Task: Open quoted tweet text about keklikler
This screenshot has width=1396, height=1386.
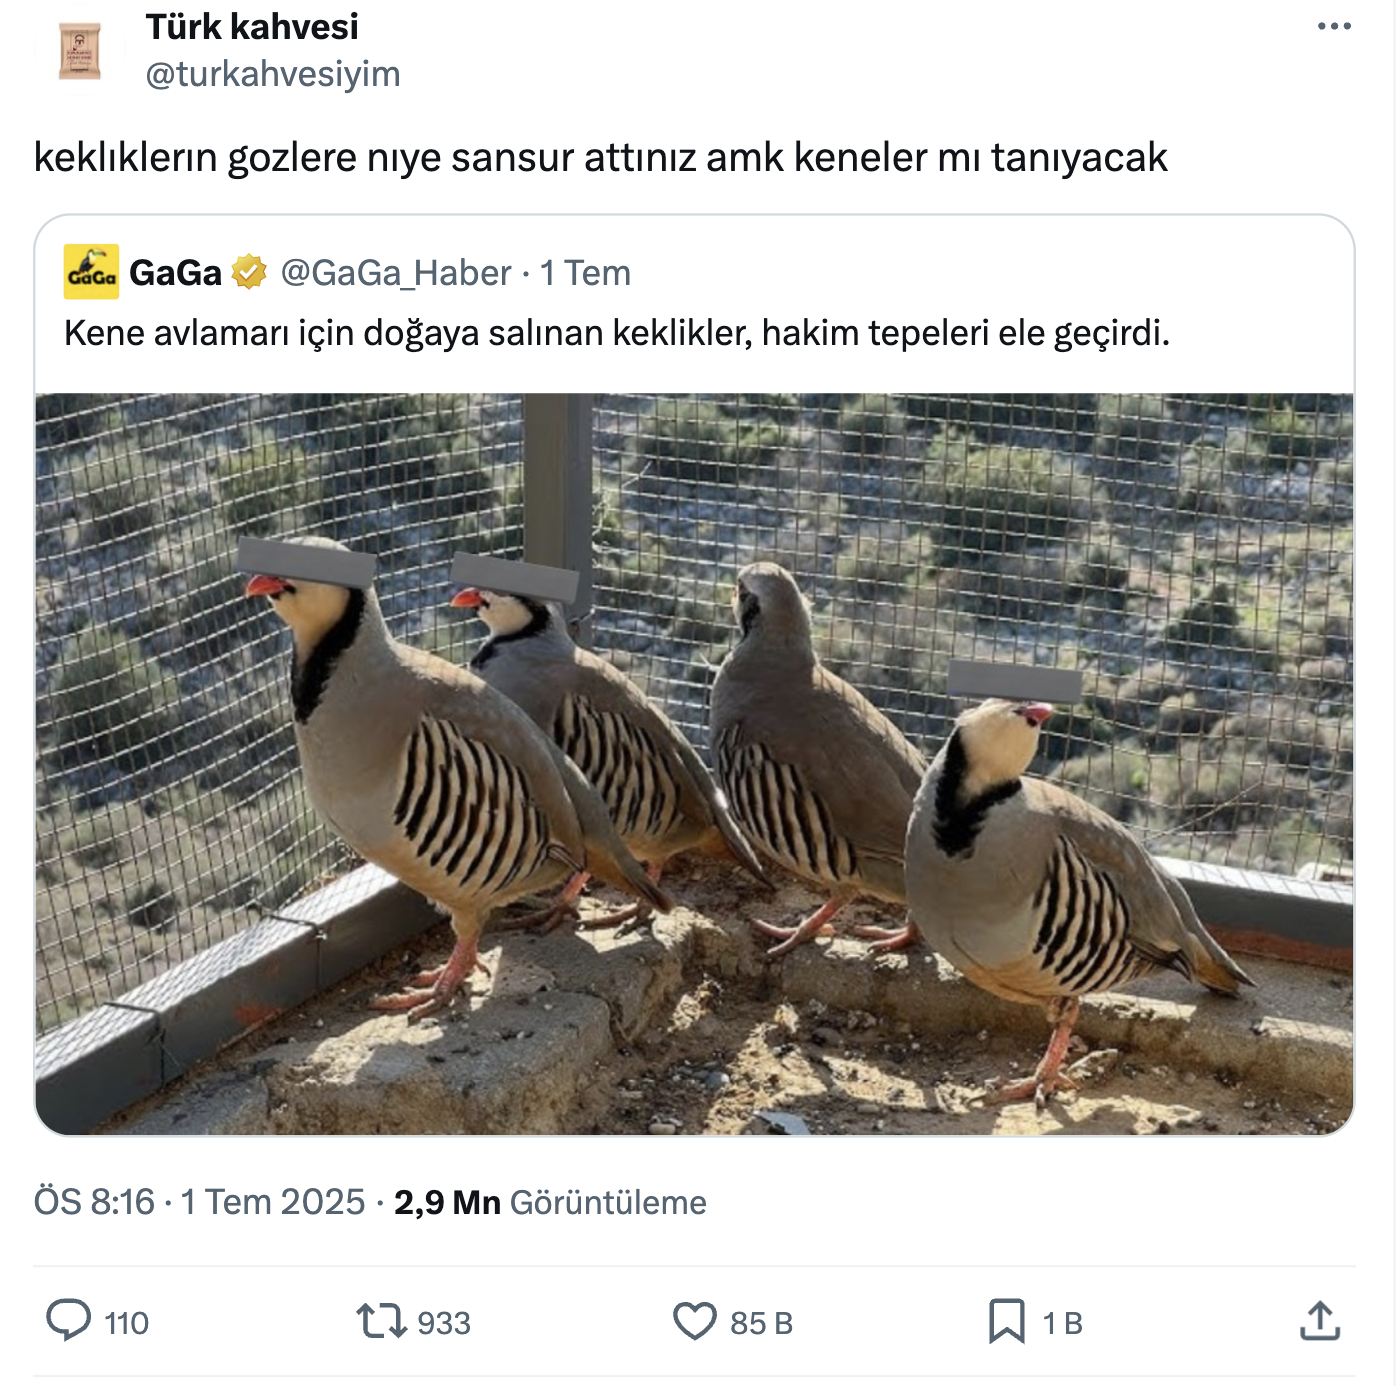Action: pyautogui.click(x=617, y=333)
